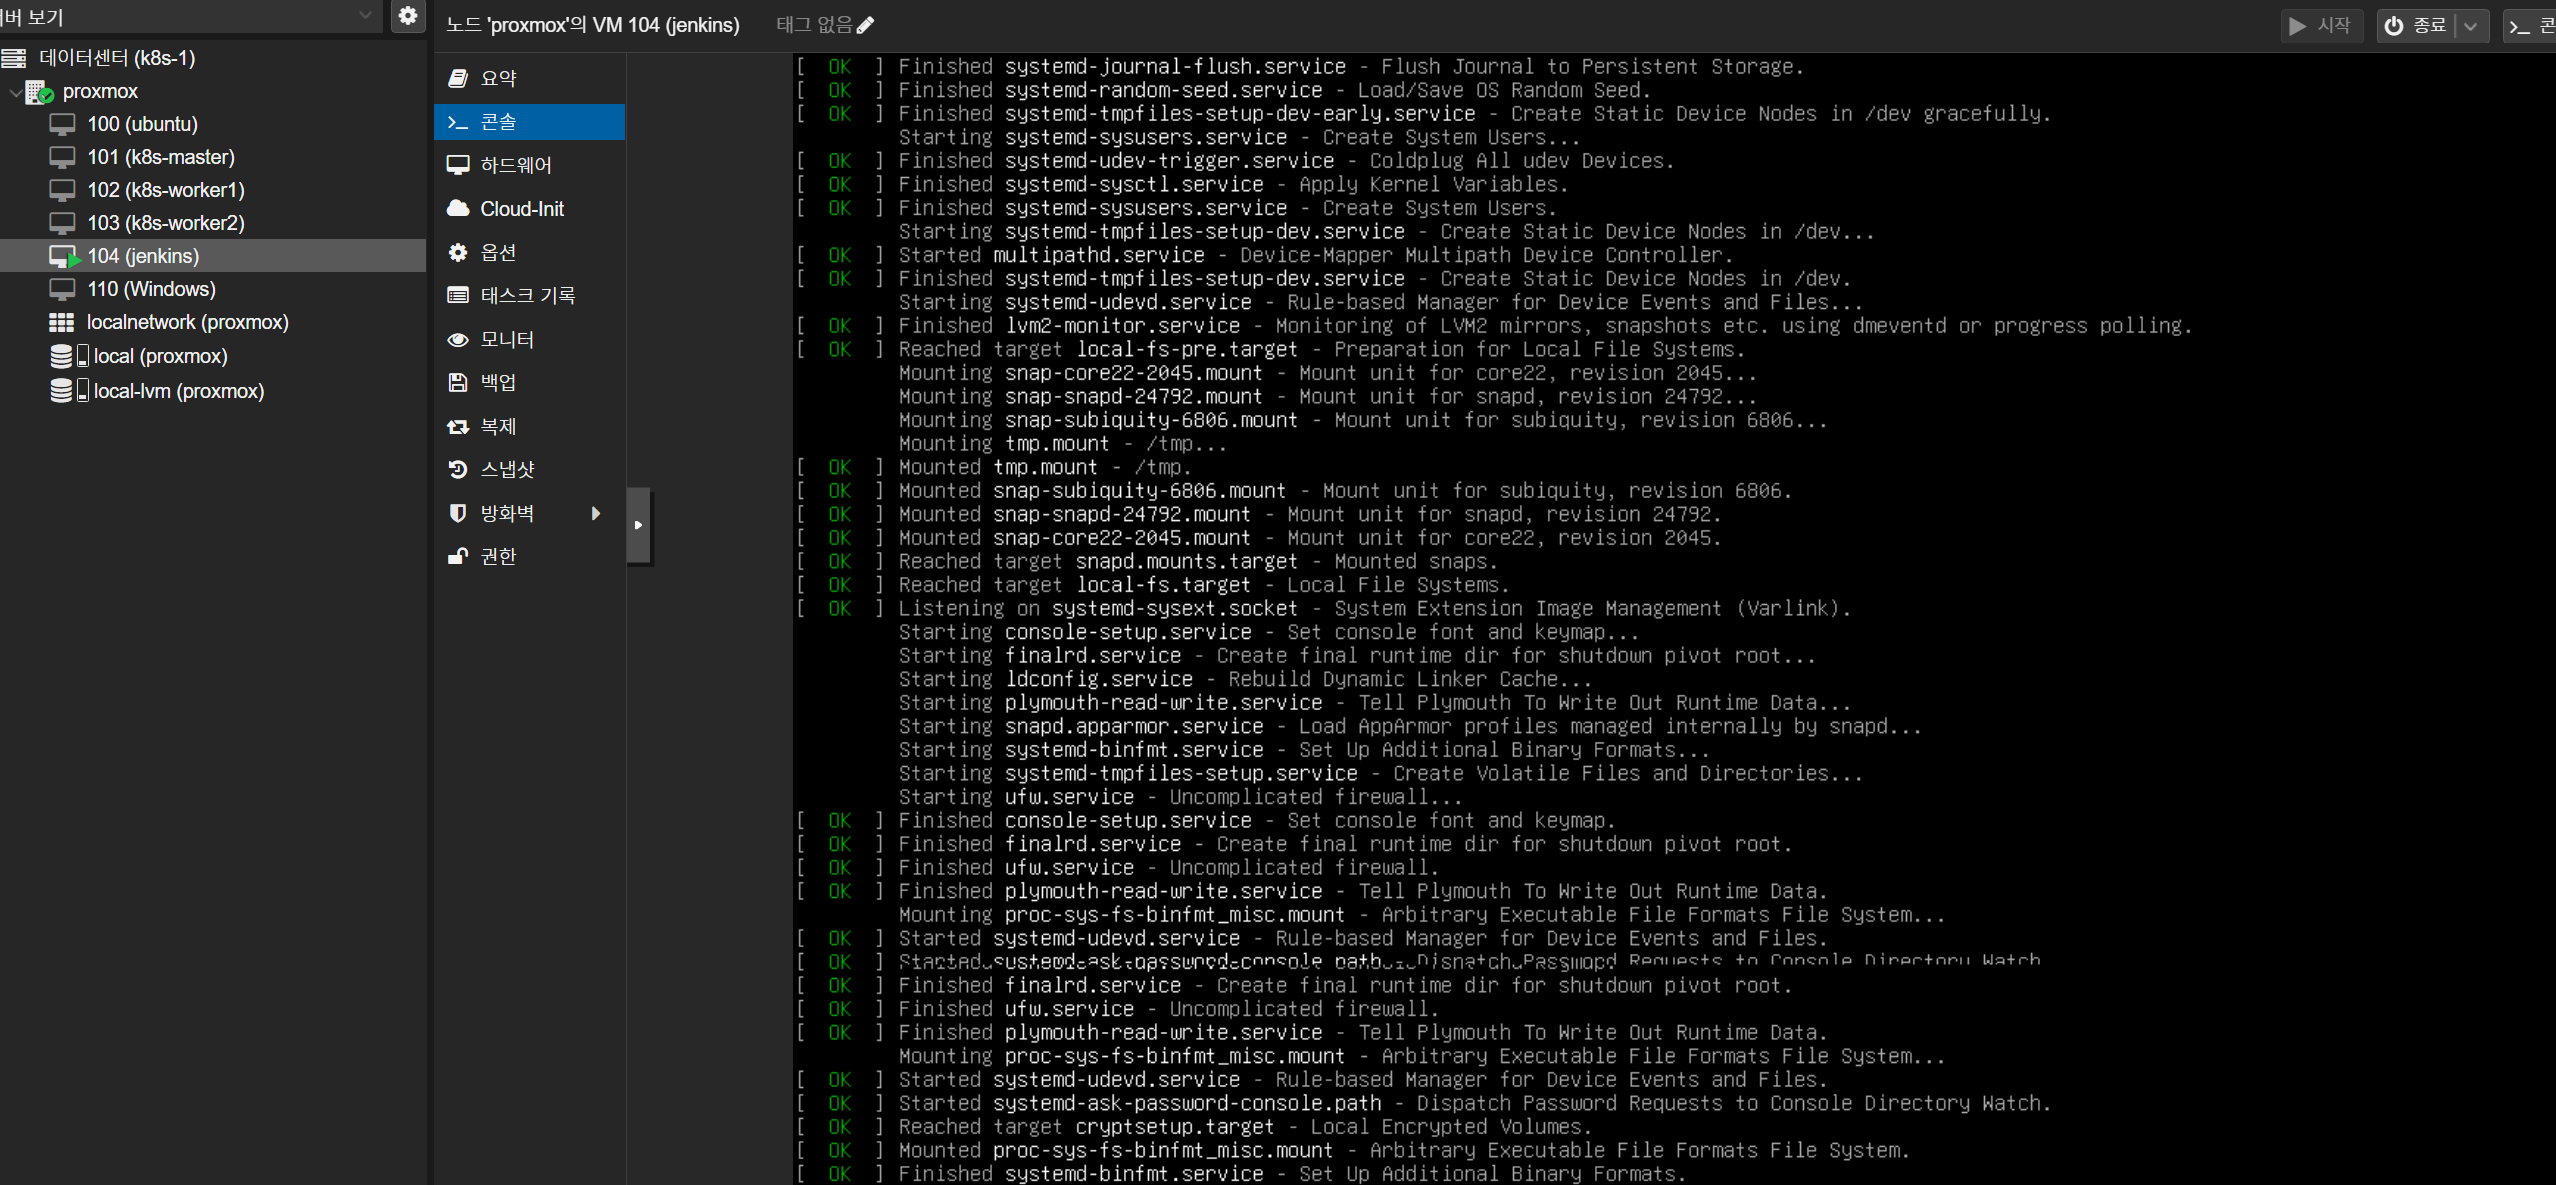Click the 스냅샷 history icon

[x=458, y=469]
